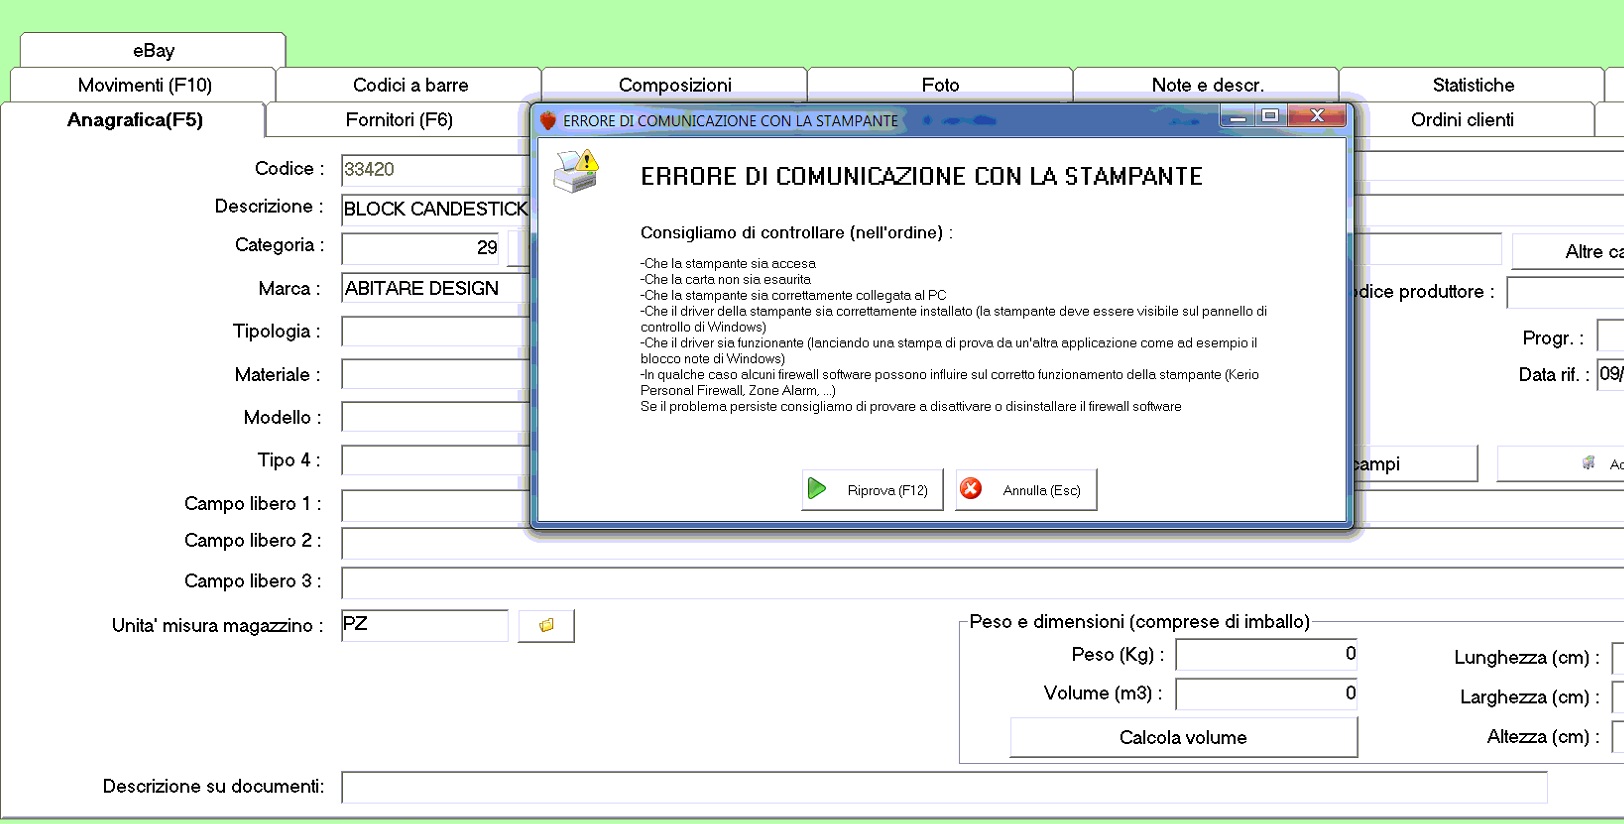This screenshot has height=824, width=1624.
Task: Minimize the printer error dialog
Action: click(1238, 117)
